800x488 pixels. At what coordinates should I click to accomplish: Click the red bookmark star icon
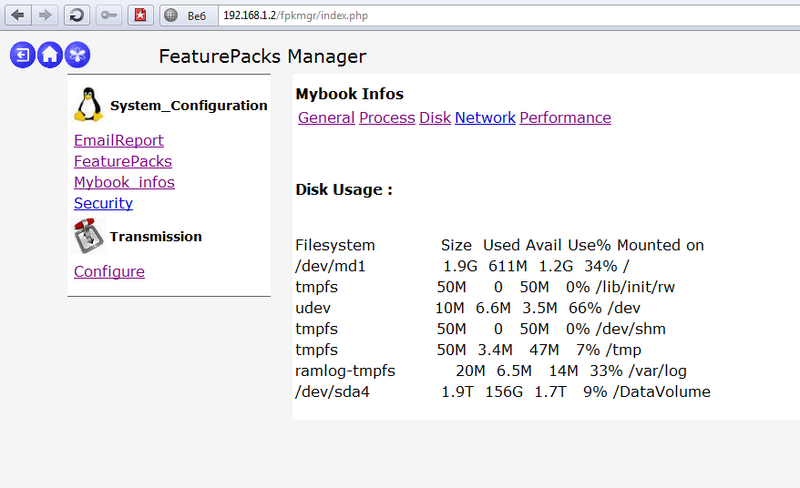140,15
